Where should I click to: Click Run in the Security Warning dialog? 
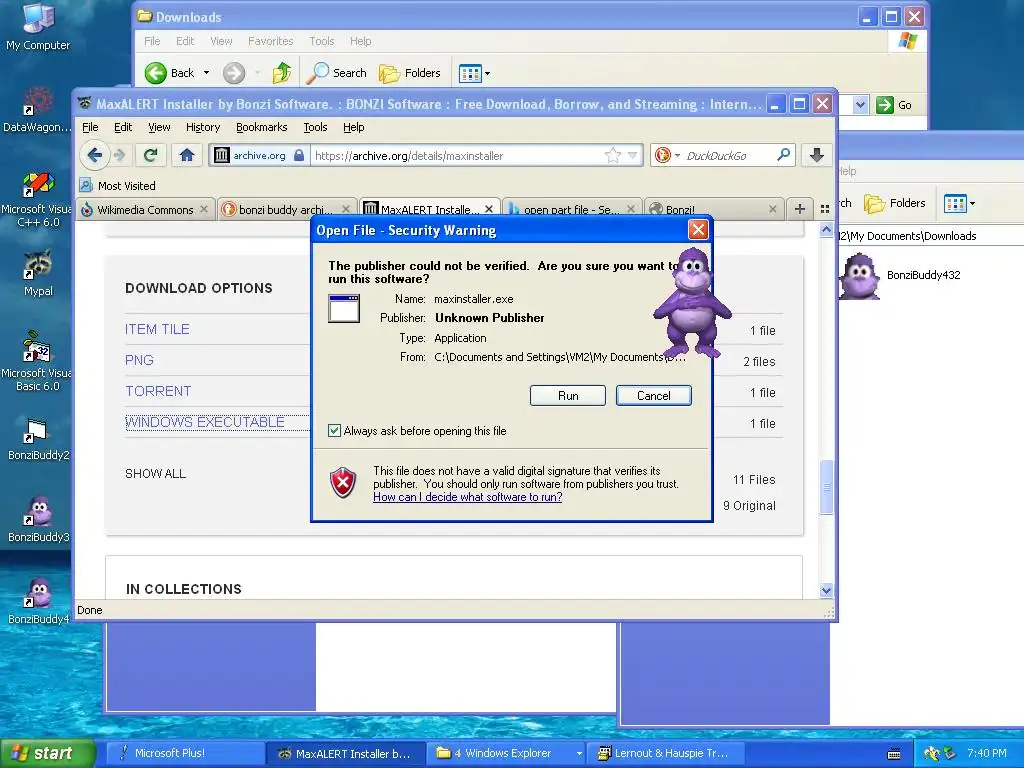click(568, 396)
